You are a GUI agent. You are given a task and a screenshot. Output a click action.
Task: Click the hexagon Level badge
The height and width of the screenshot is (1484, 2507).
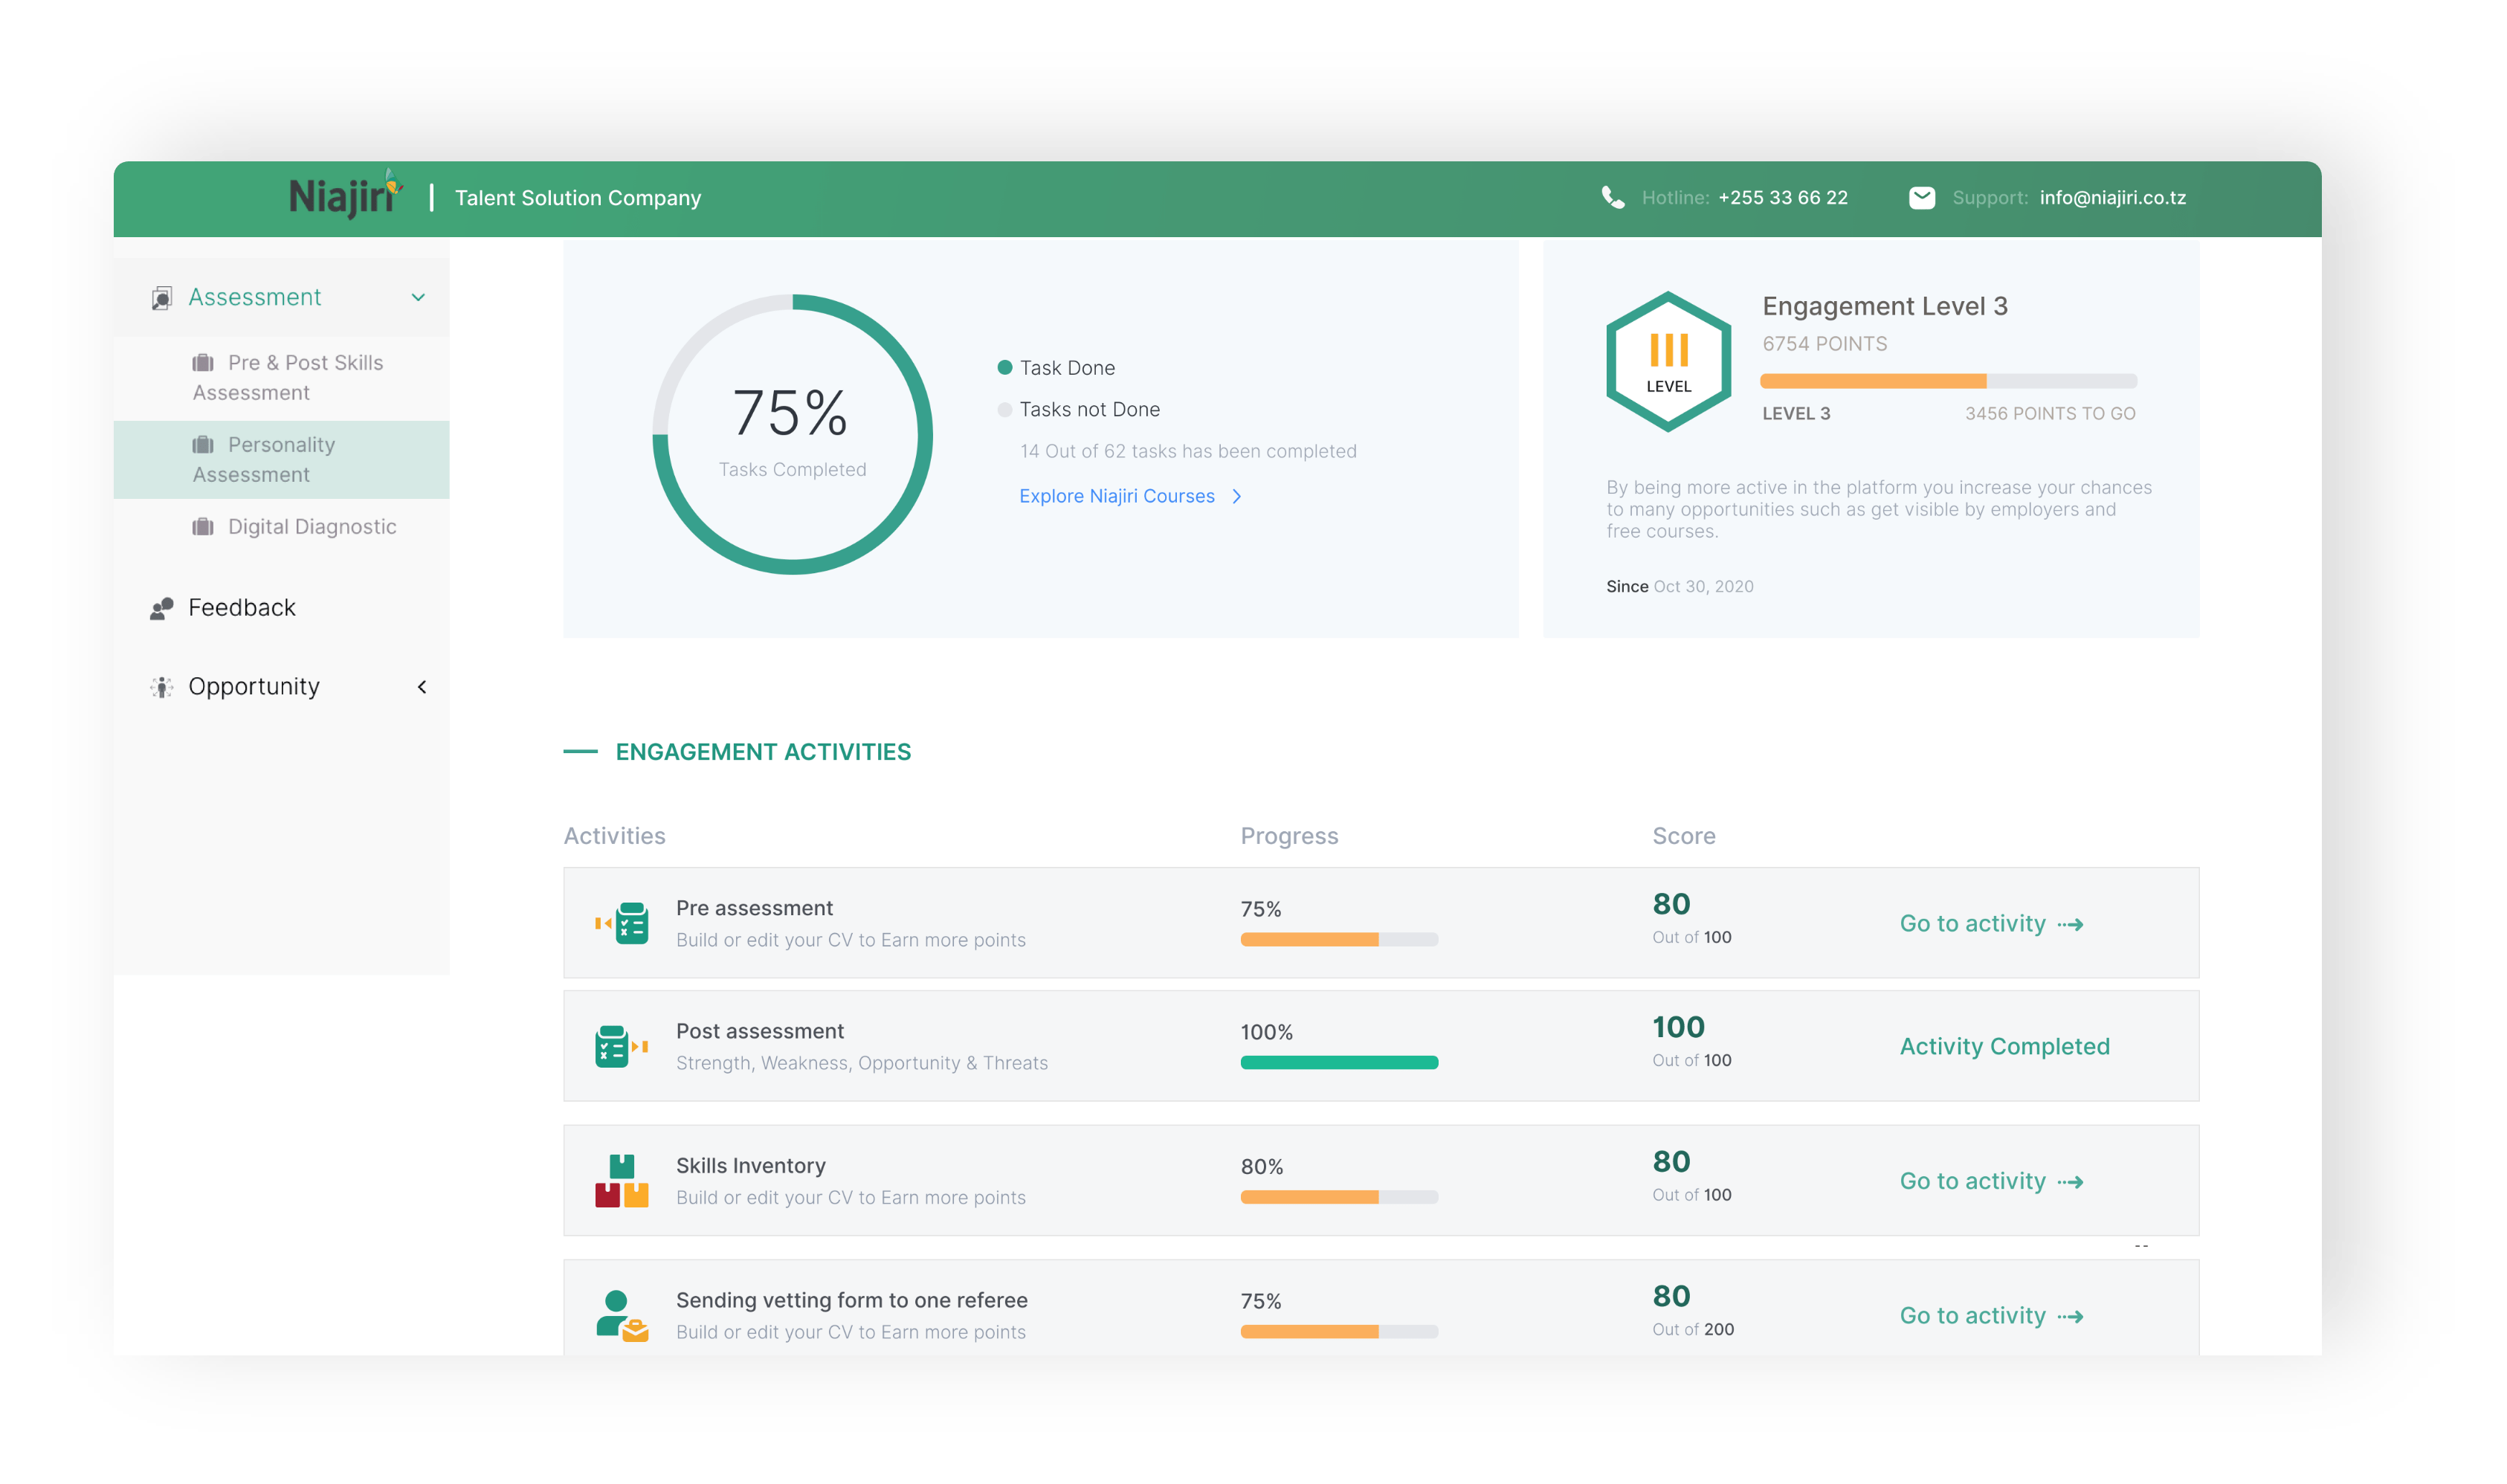tap(1668, 362)
